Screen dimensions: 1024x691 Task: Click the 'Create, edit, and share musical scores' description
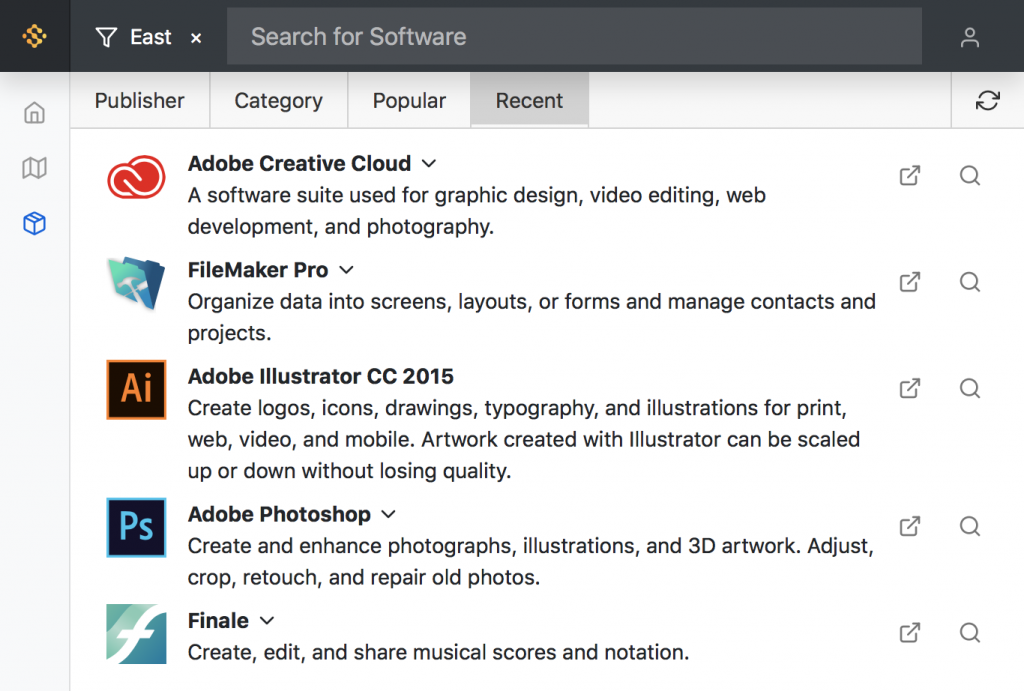click(x=438, y=652)
